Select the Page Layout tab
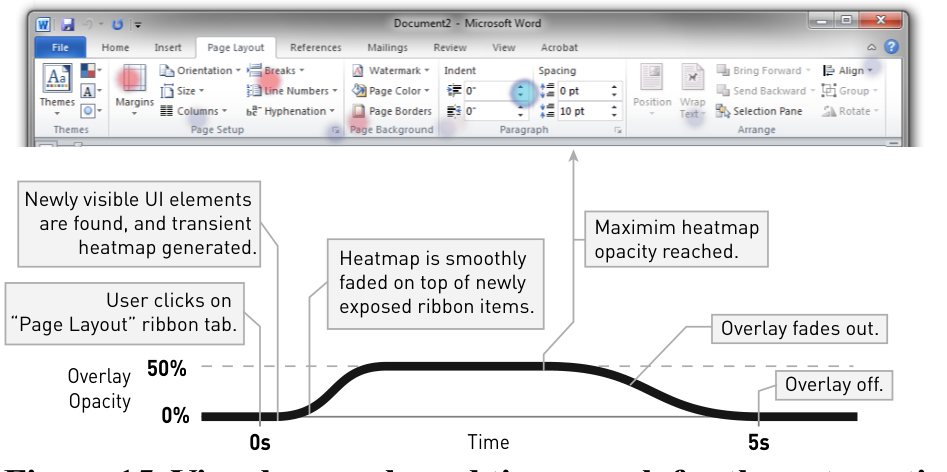Image resolution: width=947 pixels, height=472 pixels. (x=236, y=48)
